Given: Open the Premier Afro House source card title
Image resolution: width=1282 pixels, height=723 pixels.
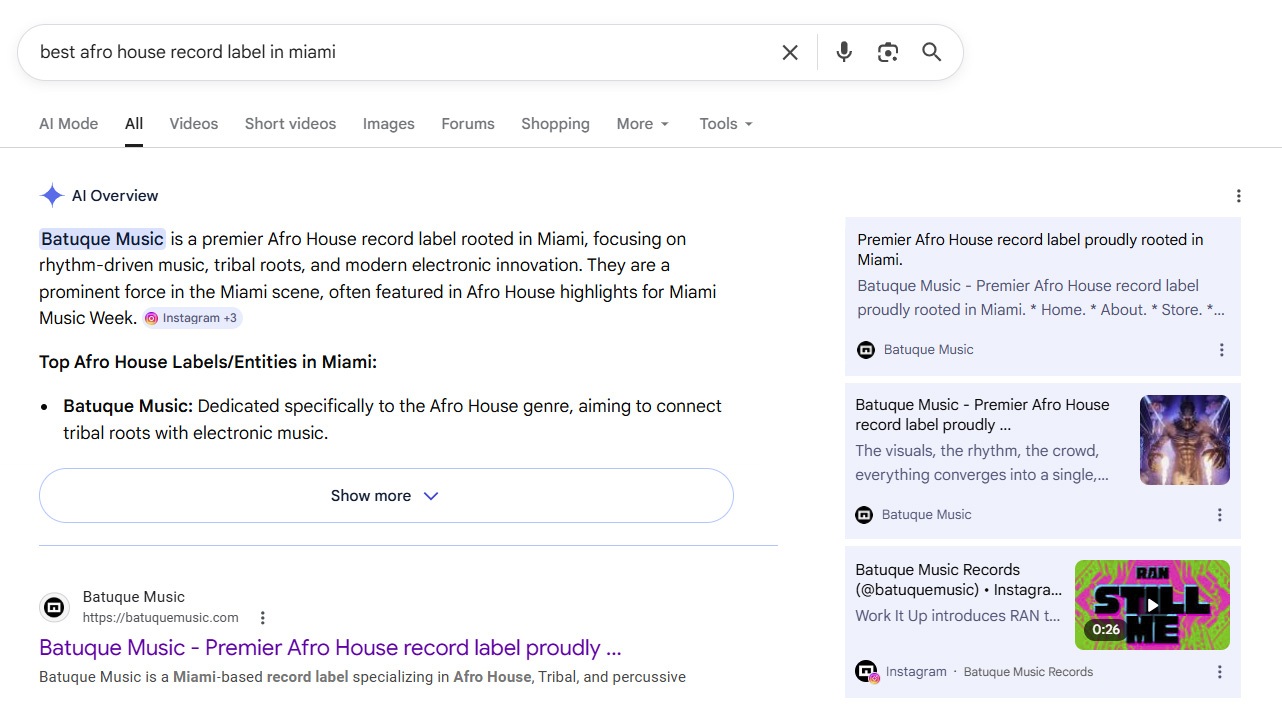Looking at the screenshot, I should 1030,249.
